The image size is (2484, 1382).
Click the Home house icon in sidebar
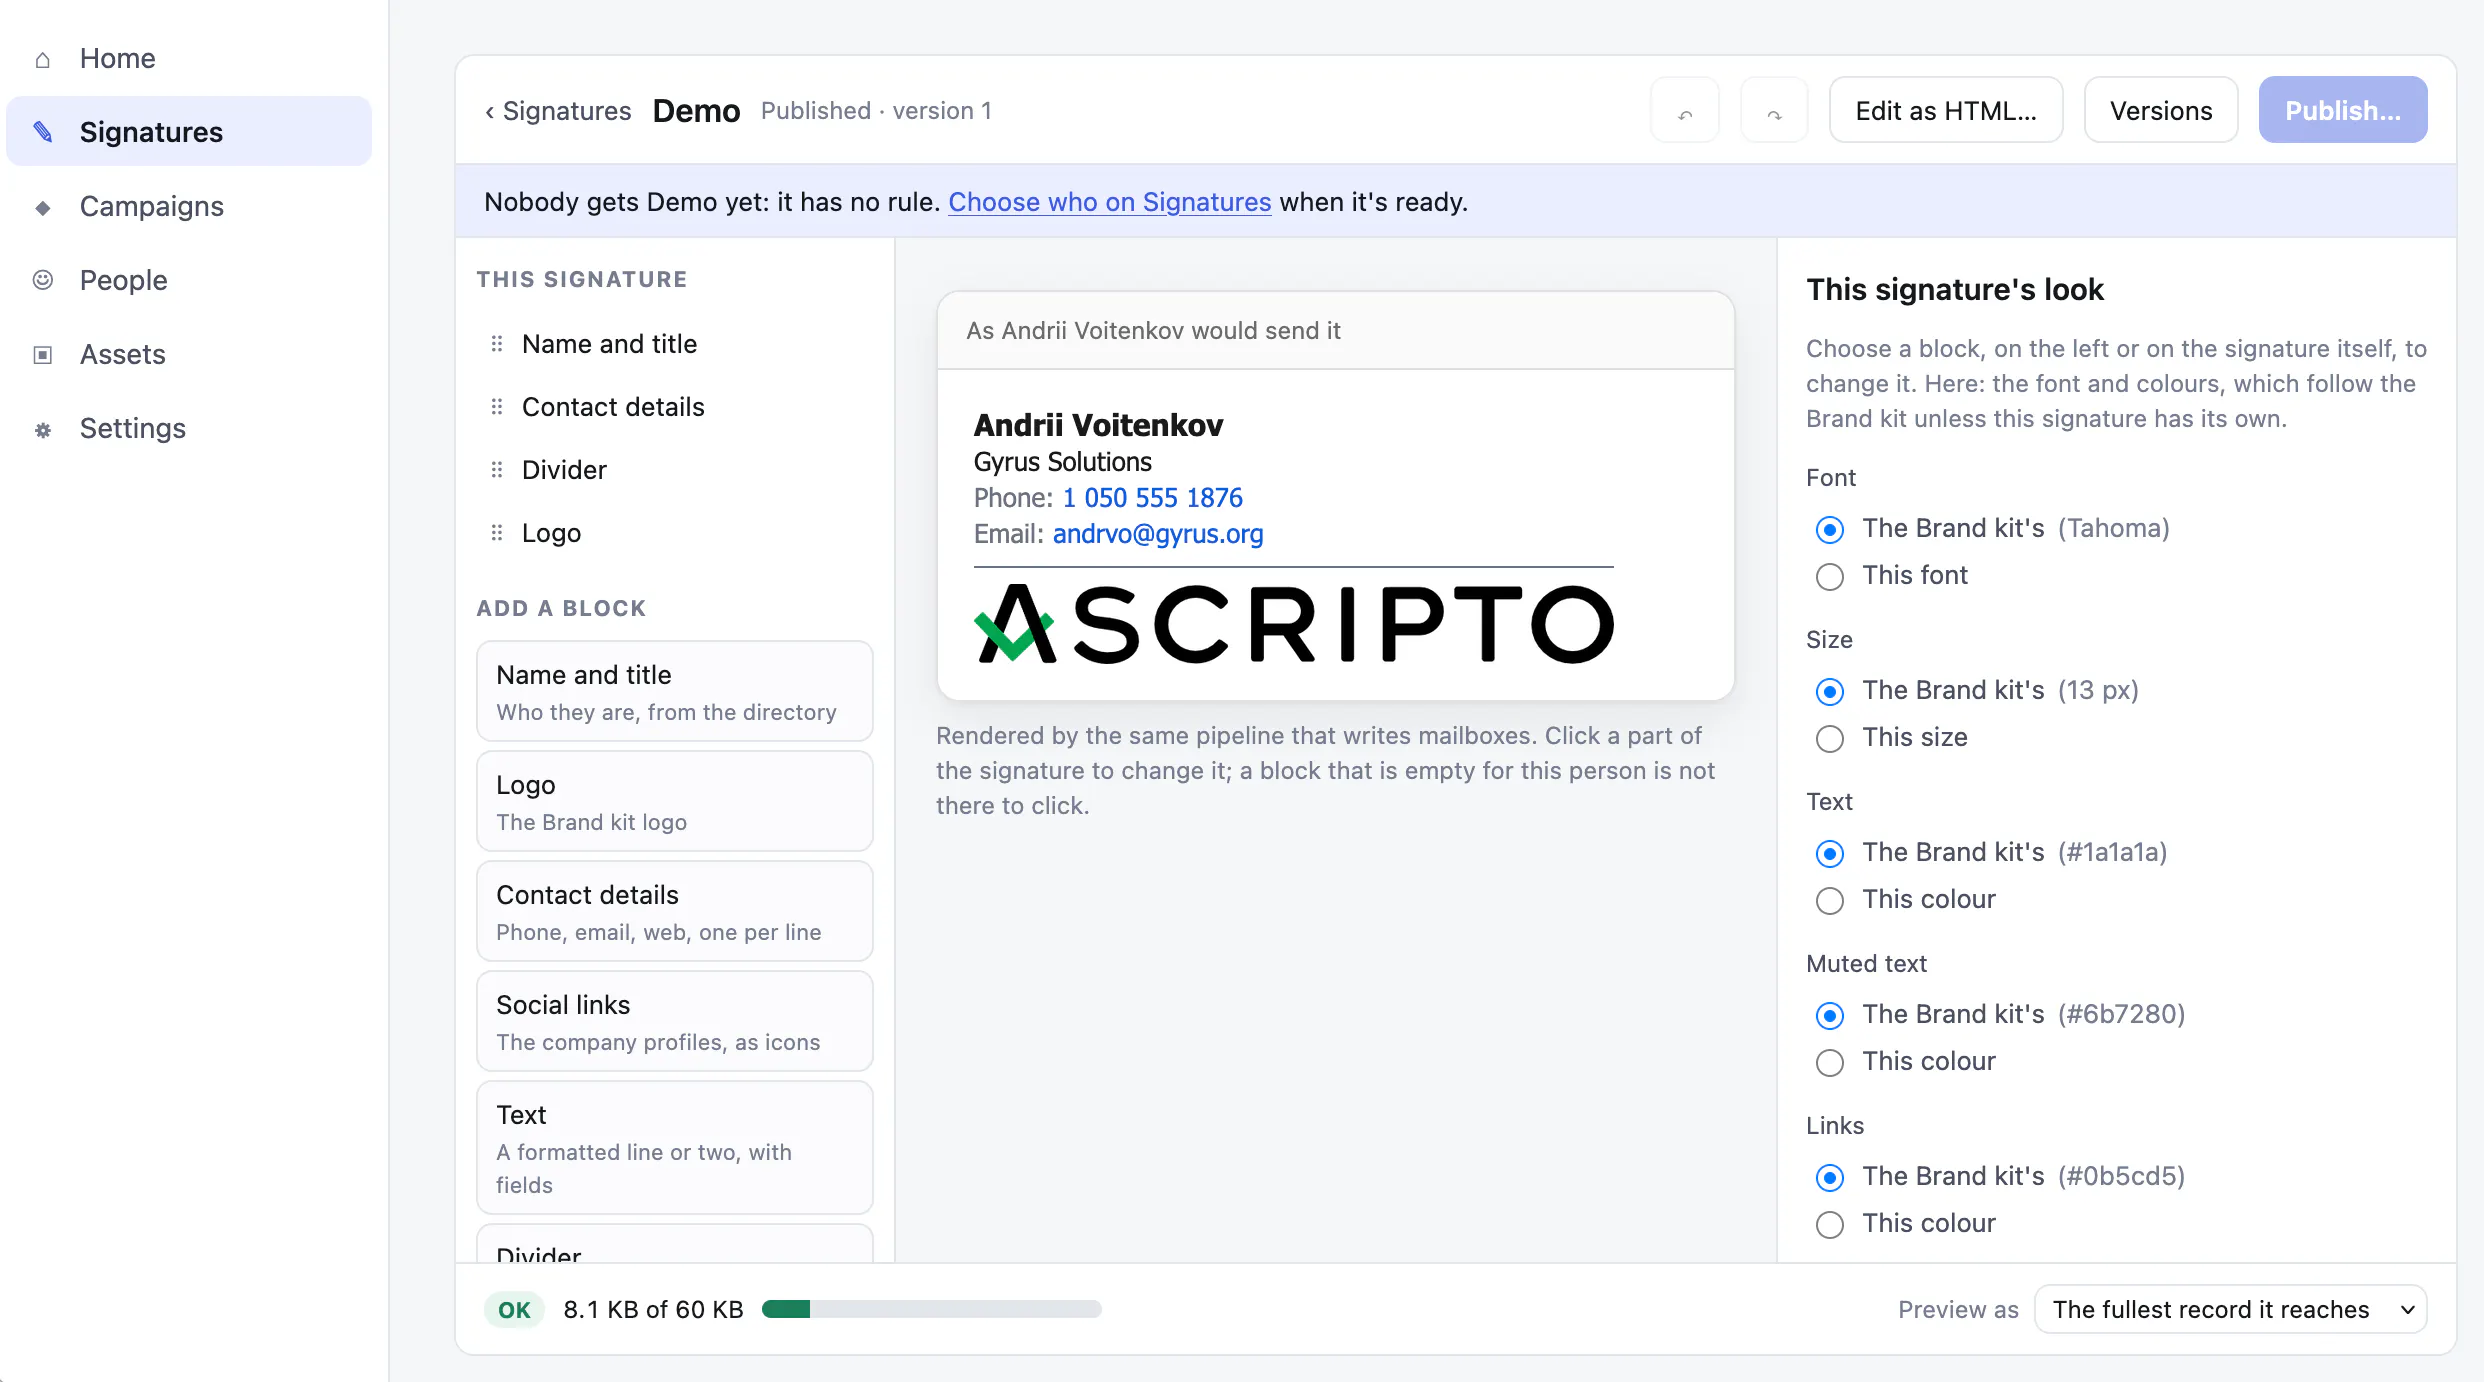[42, 60]
